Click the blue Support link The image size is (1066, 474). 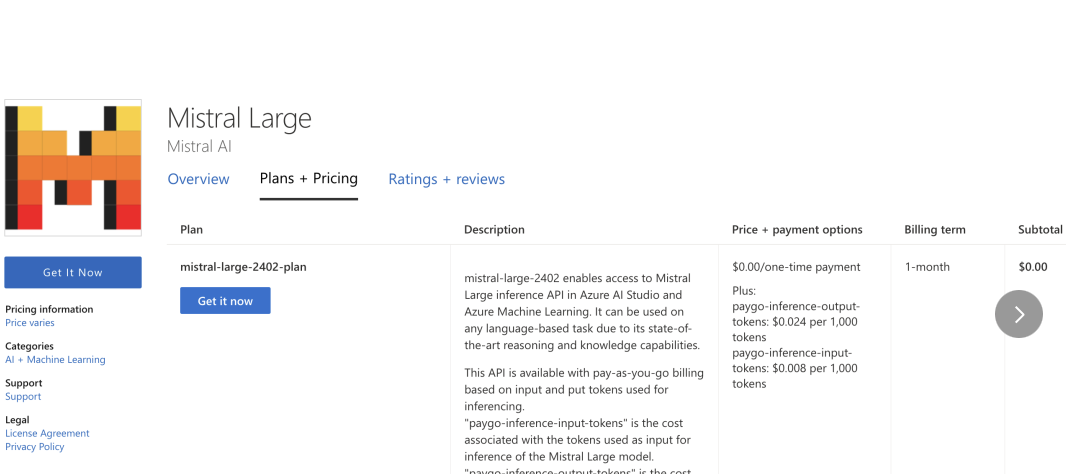pos(23,396)
